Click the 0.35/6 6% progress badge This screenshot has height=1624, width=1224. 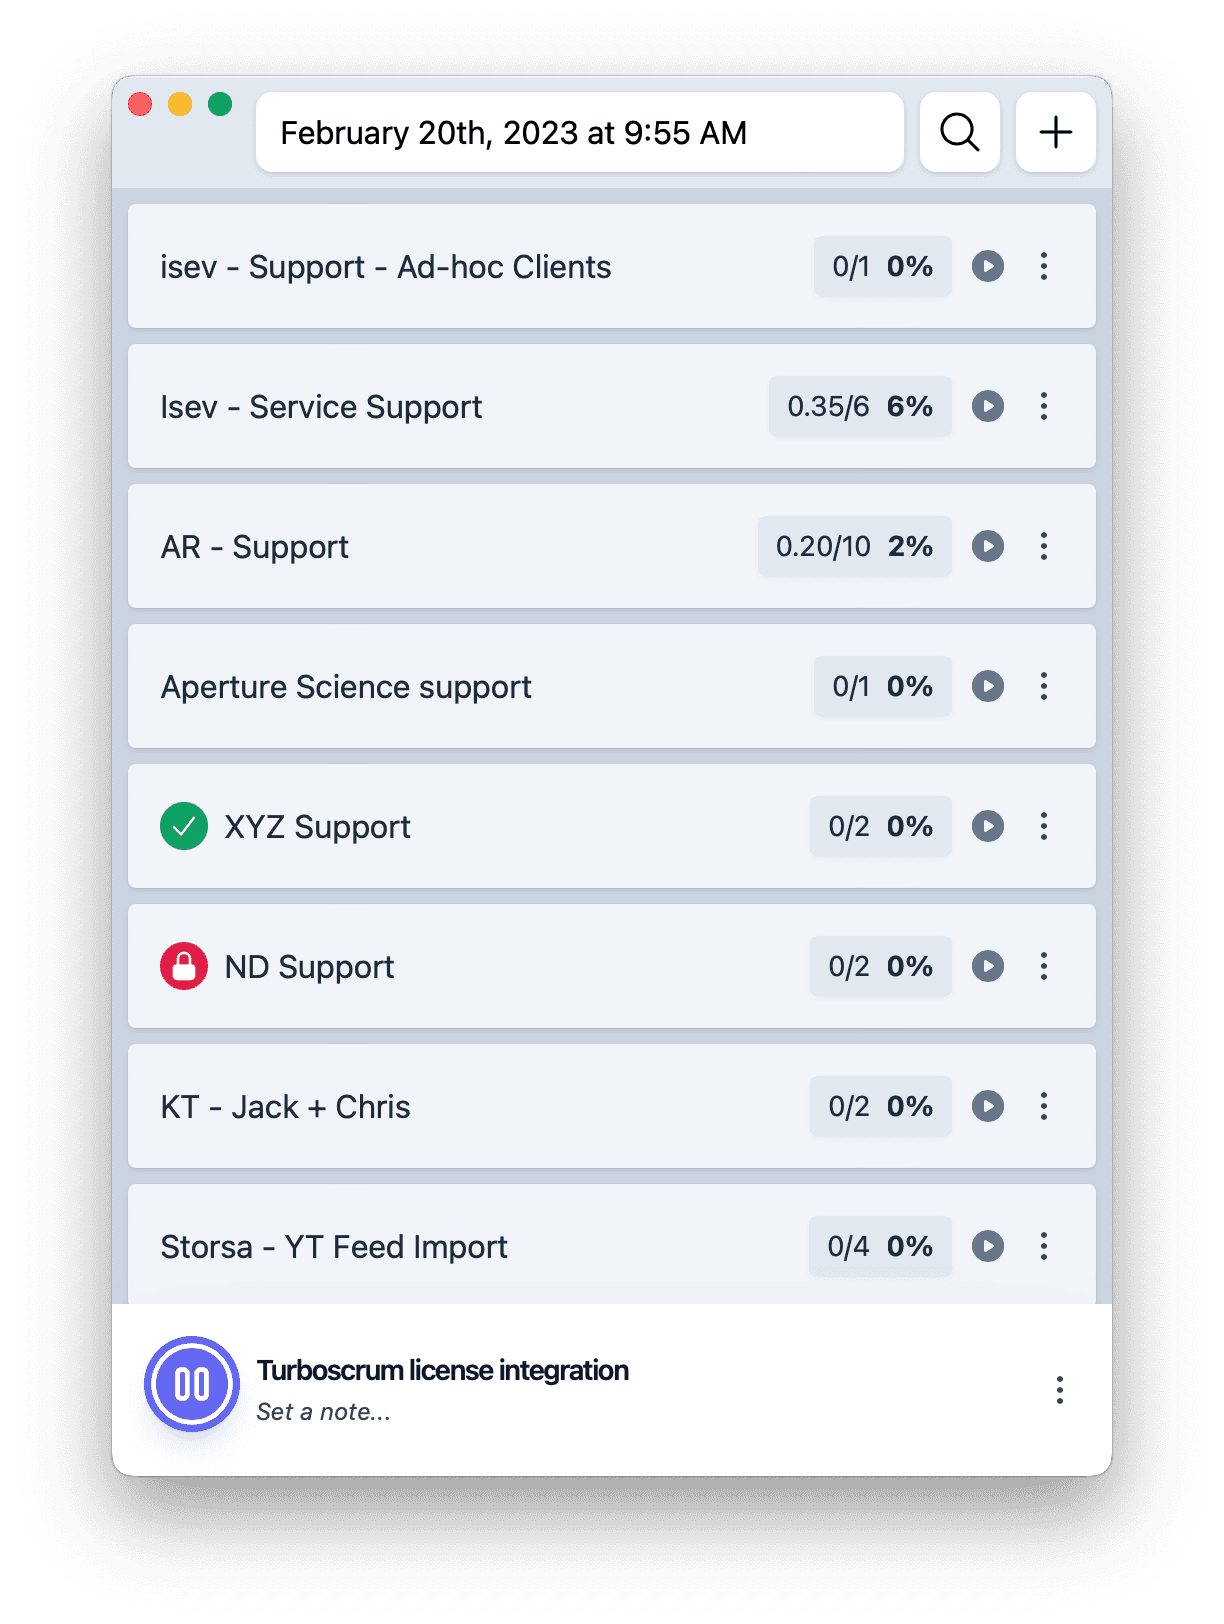(860, 406)
